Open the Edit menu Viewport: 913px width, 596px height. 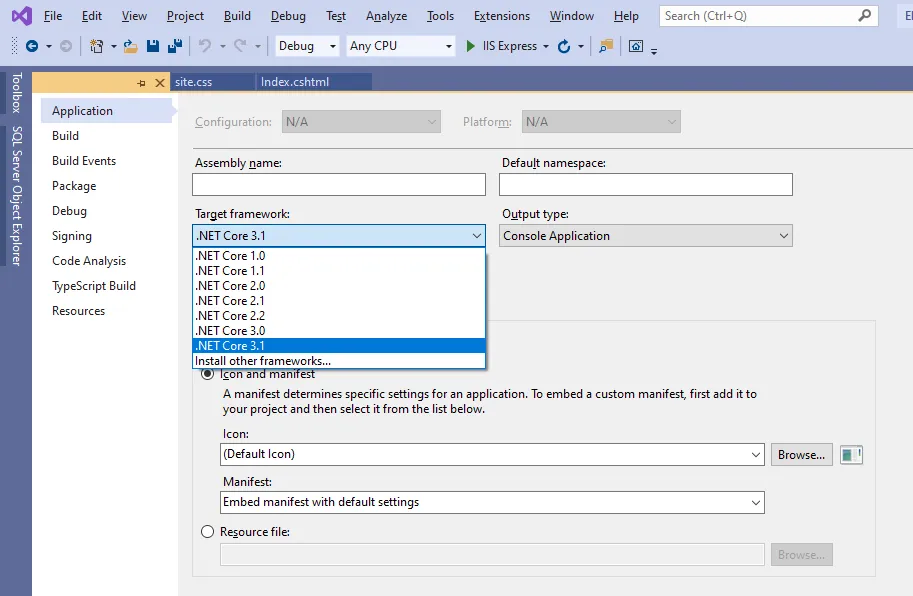(x=91, y=16)
